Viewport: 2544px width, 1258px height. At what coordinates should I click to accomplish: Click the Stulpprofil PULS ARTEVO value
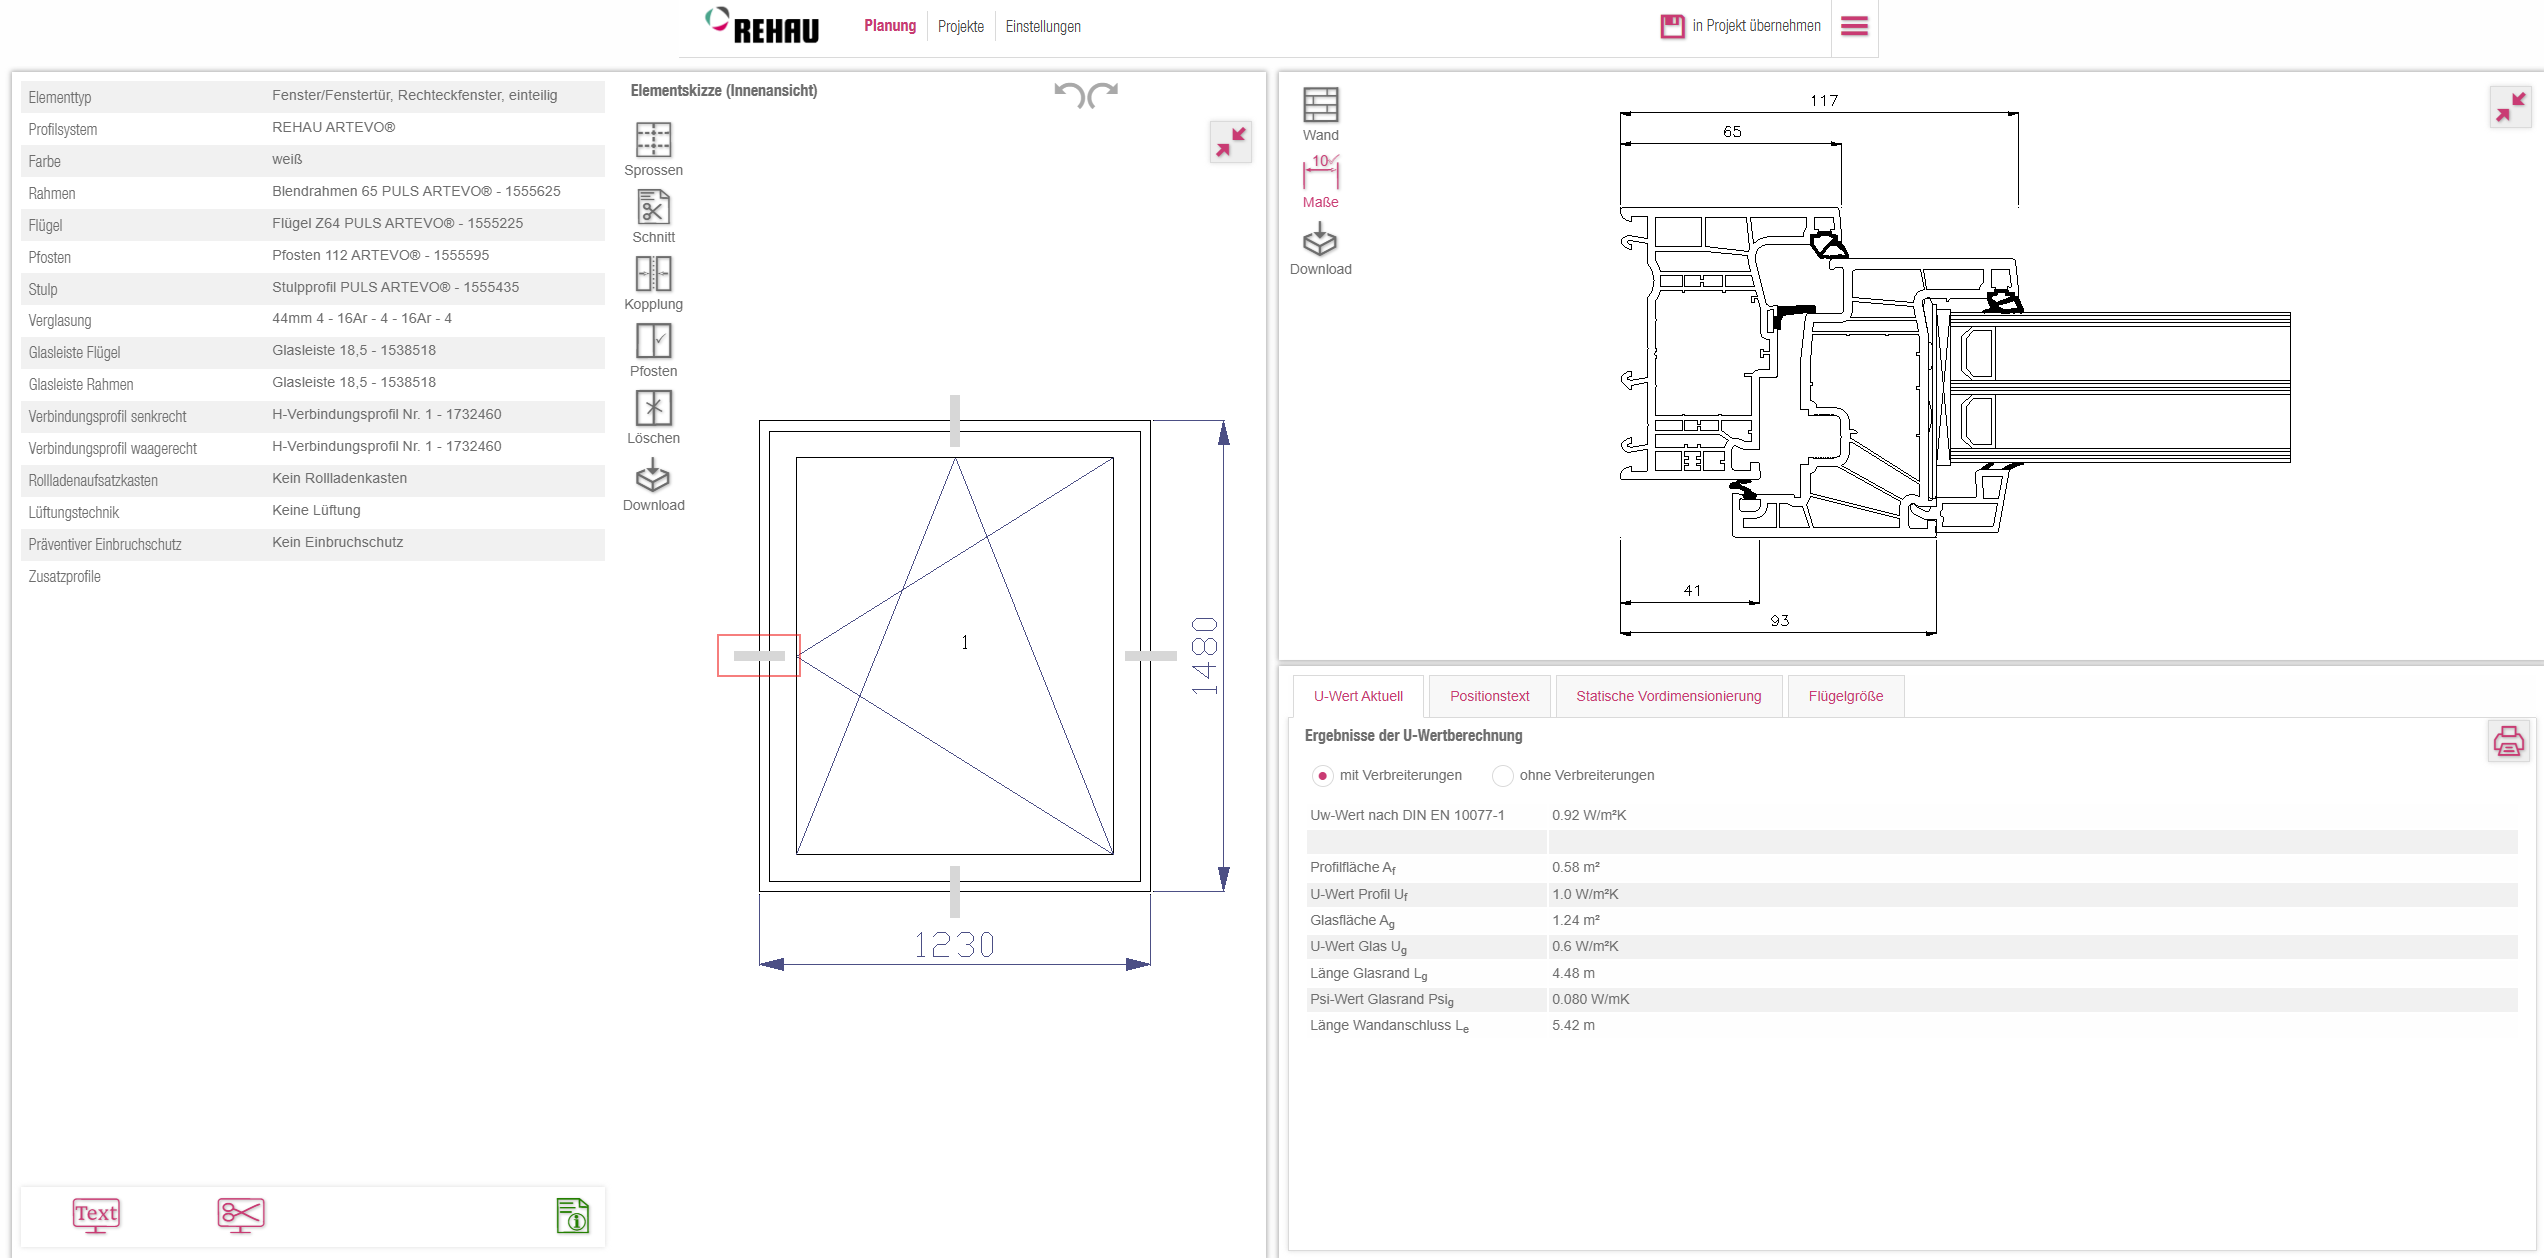pyautogui.click(x=395, y=288)
